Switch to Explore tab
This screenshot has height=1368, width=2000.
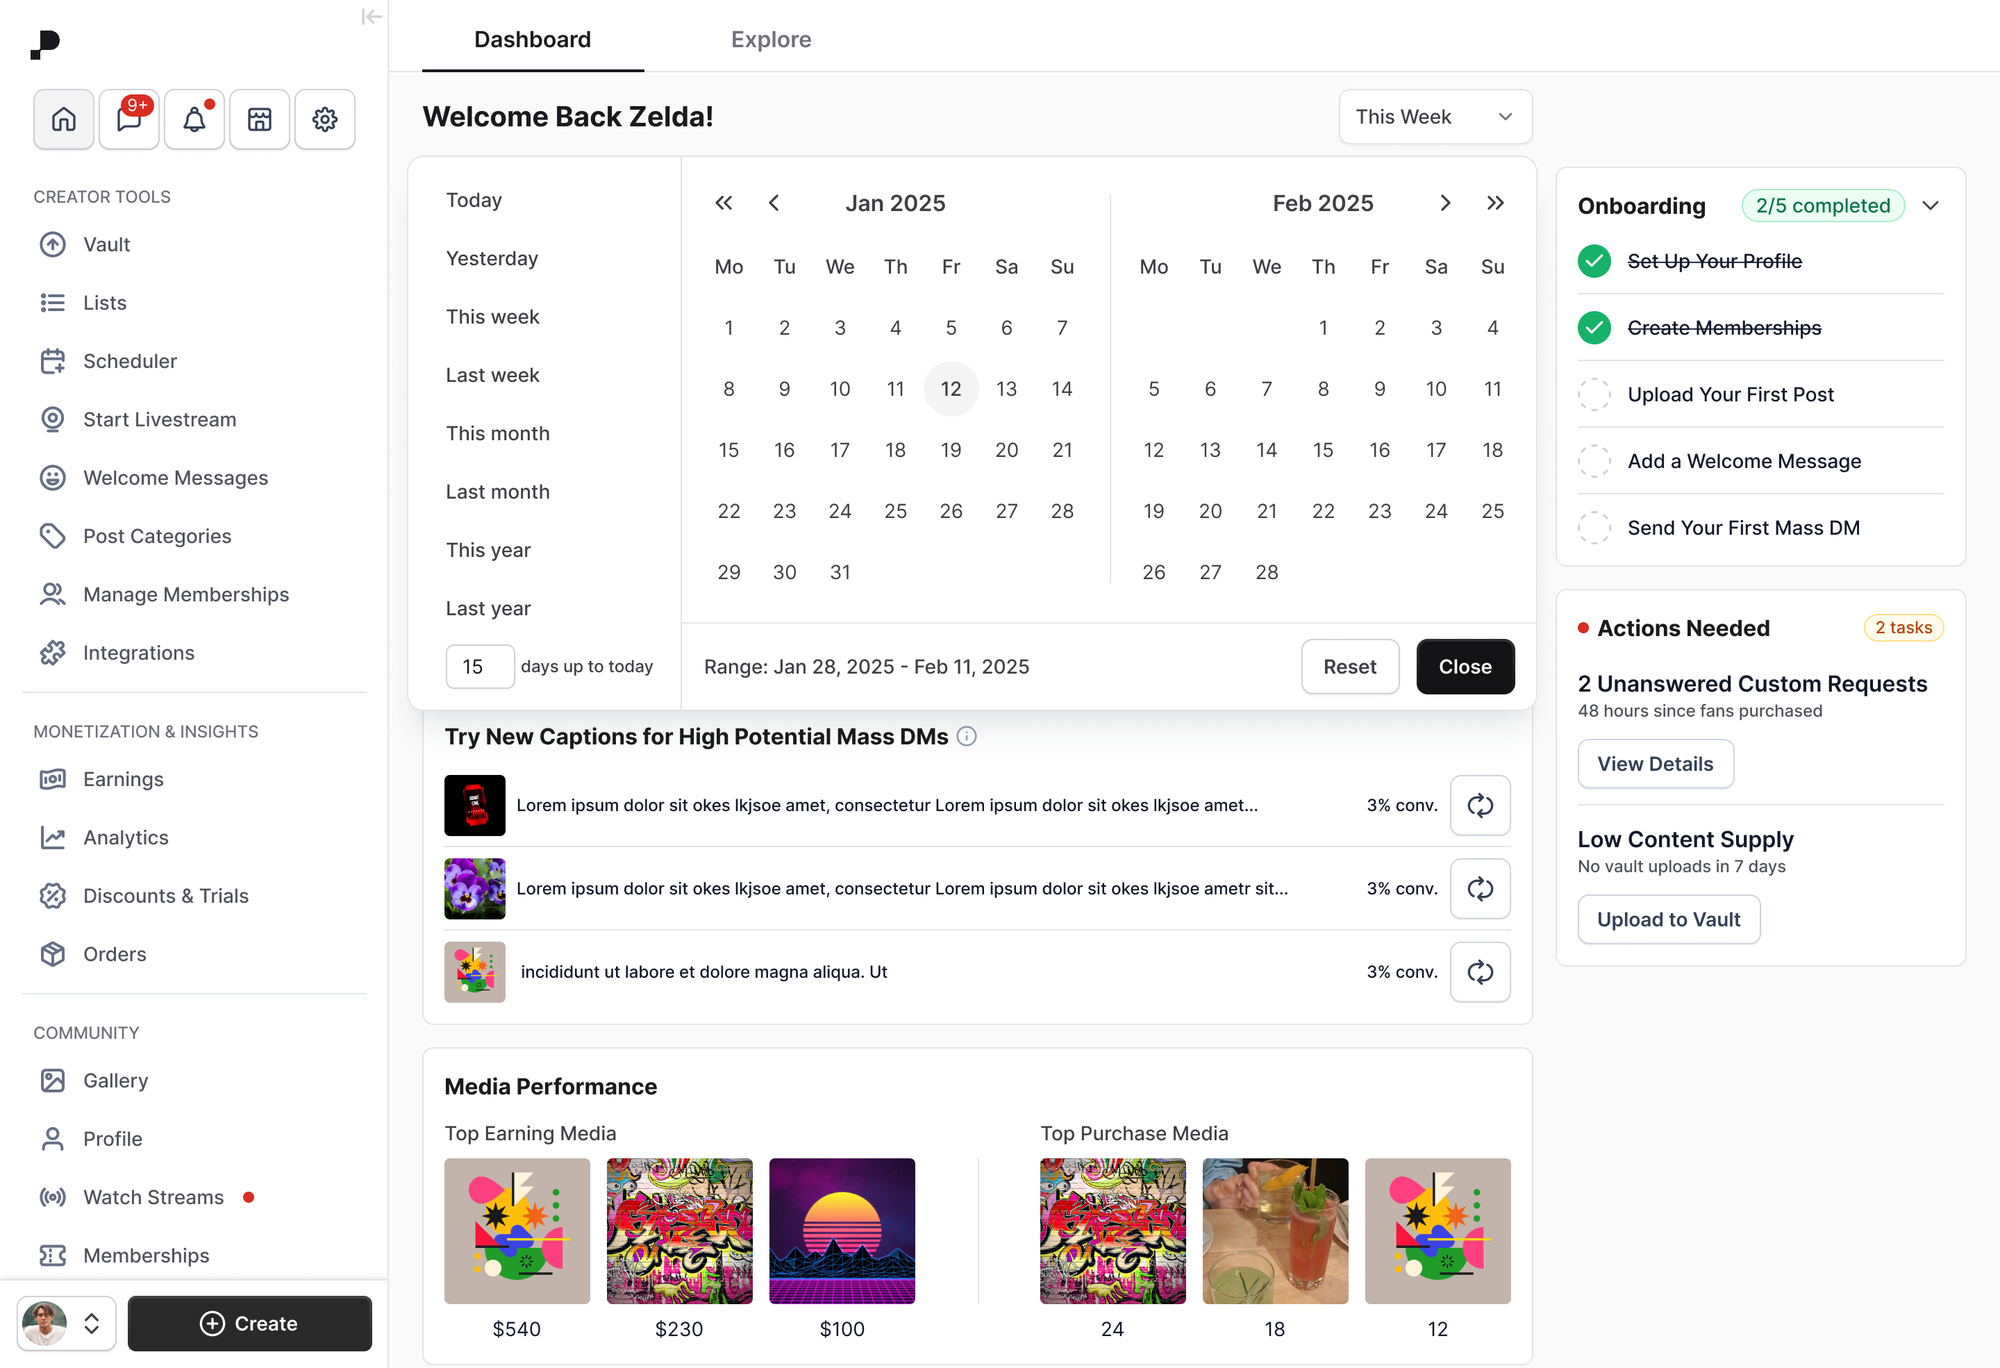[771, 39]
